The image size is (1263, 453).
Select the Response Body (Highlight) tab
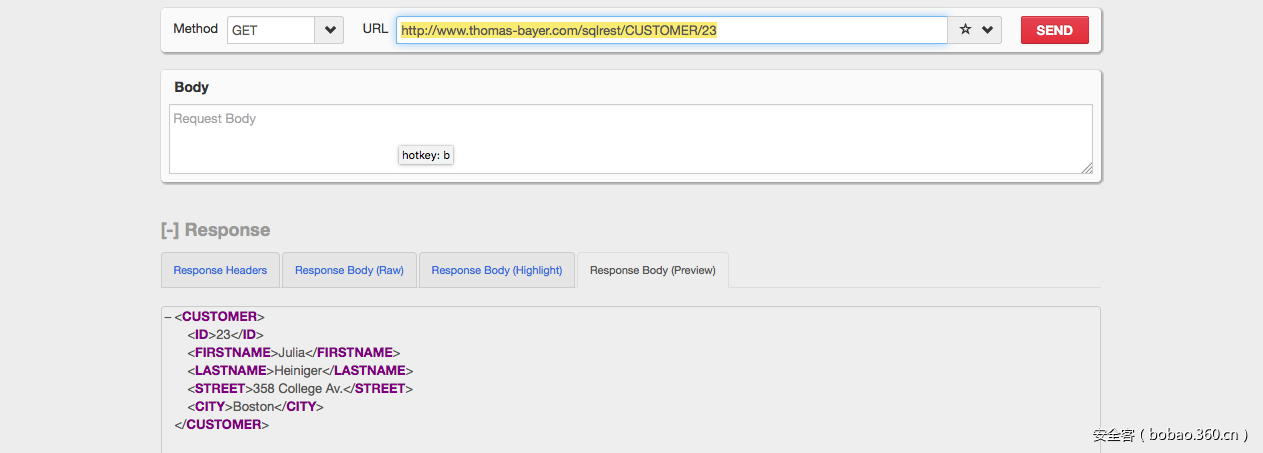[497, 270]
